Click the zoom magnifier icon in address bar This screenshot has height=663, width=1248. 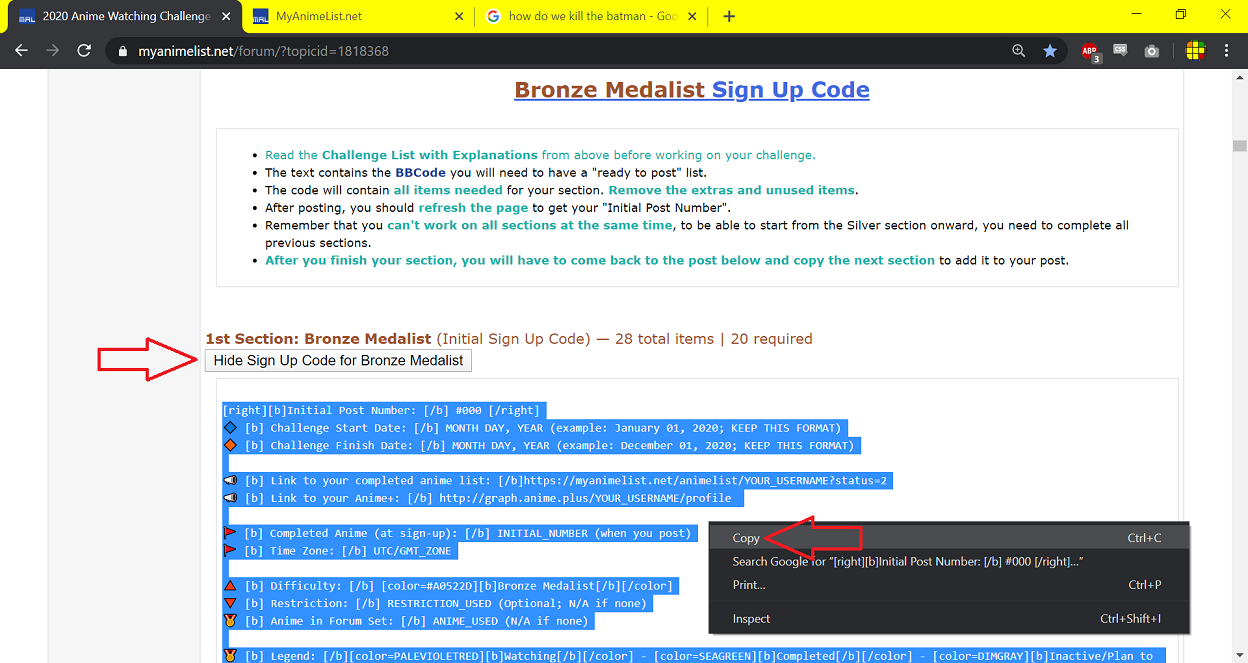1018,51
